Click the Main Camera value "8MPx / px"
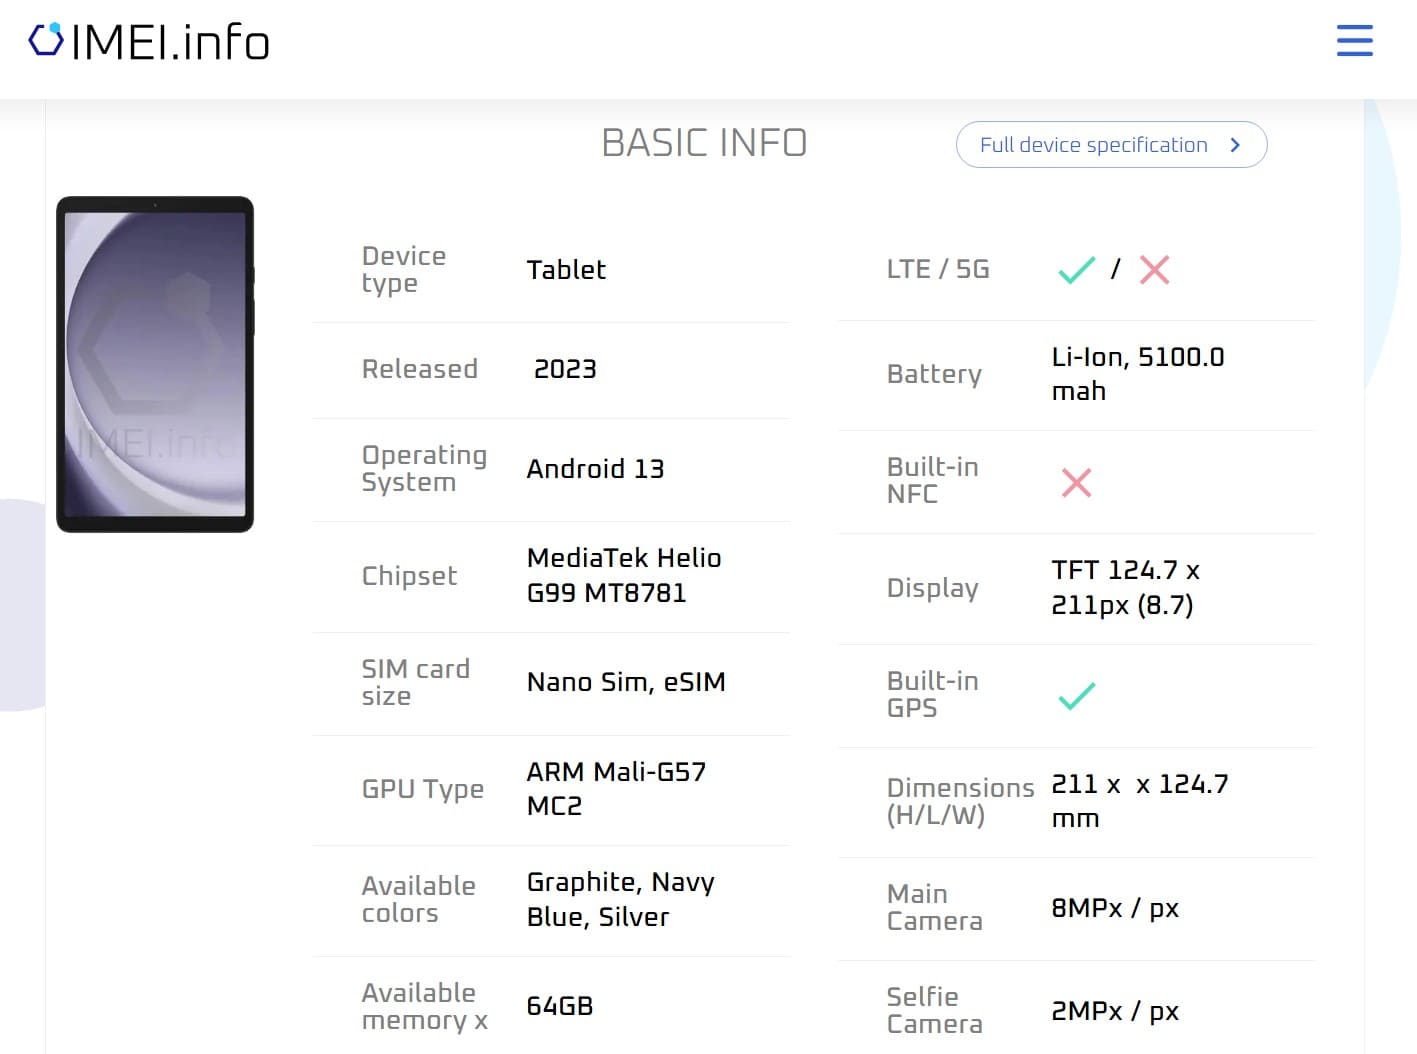1417x1054 pixels. pyautogui.click(x=1115, y=908)
